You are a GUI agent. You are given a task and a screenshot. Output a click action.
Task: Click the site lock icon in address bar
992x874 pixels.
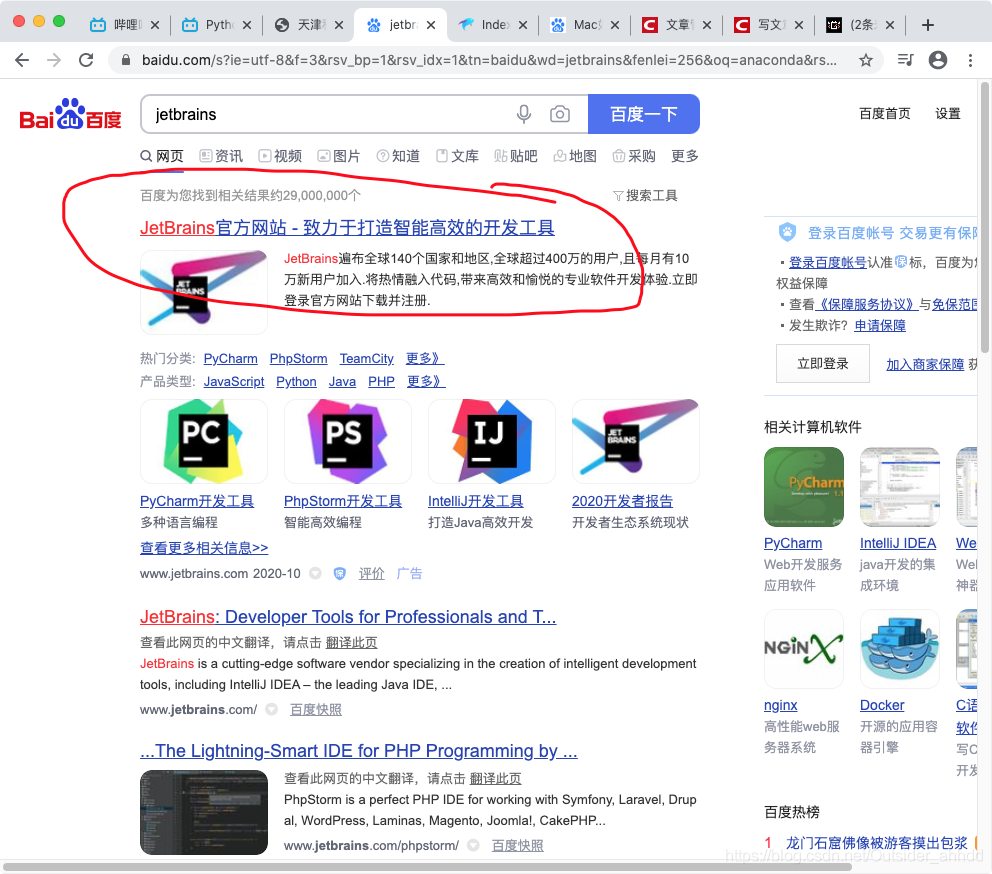point(126,60)
